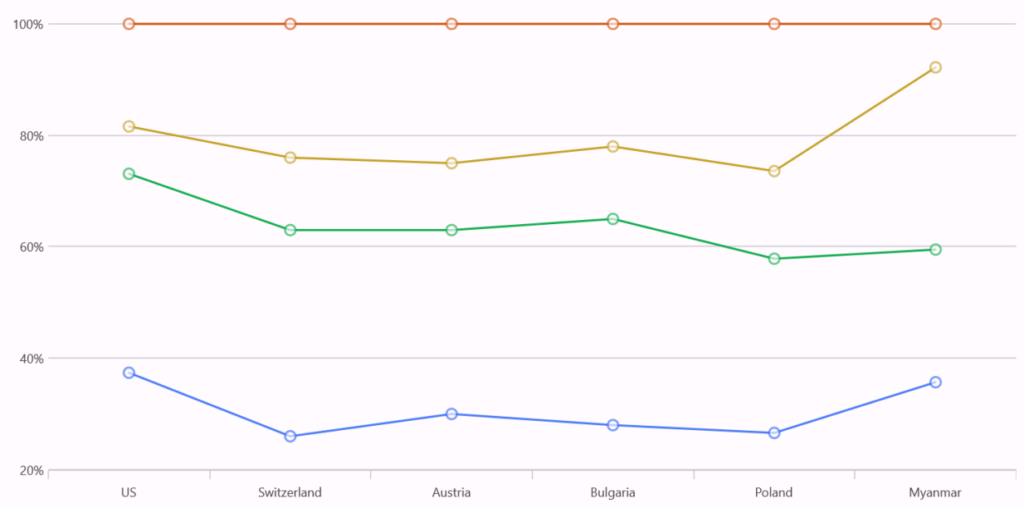Click the blue Austria data point
This screenshot has width=1024, height=508.
click(452, 414)
